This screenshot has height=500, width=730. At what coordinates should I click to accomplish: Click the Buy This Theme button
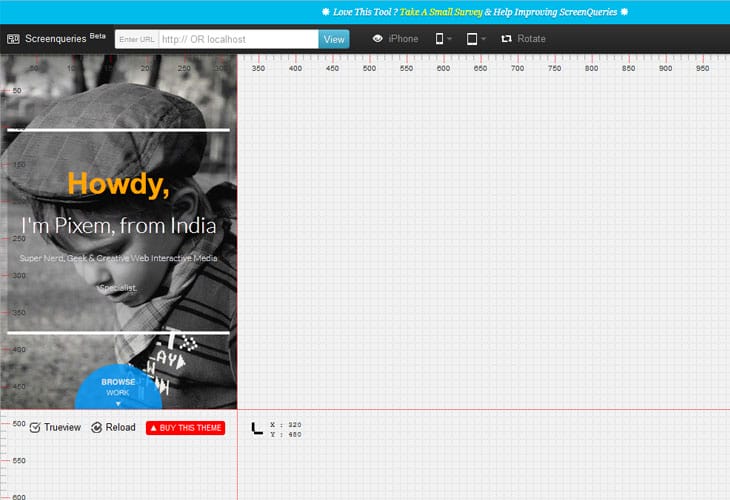185,428
